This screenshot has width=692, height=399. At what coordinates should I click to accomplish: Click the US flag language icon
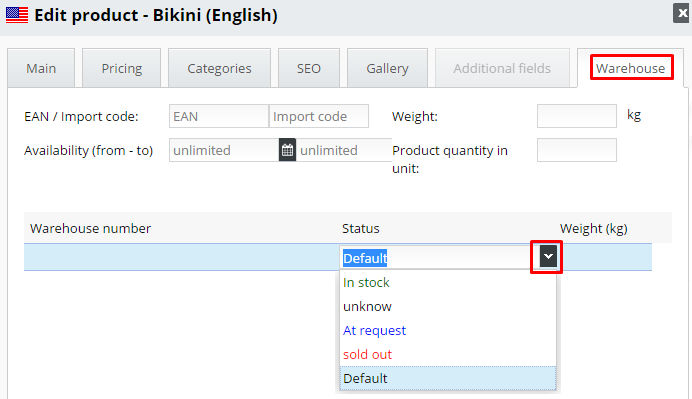pyautogui.click(x=17, y=15)
